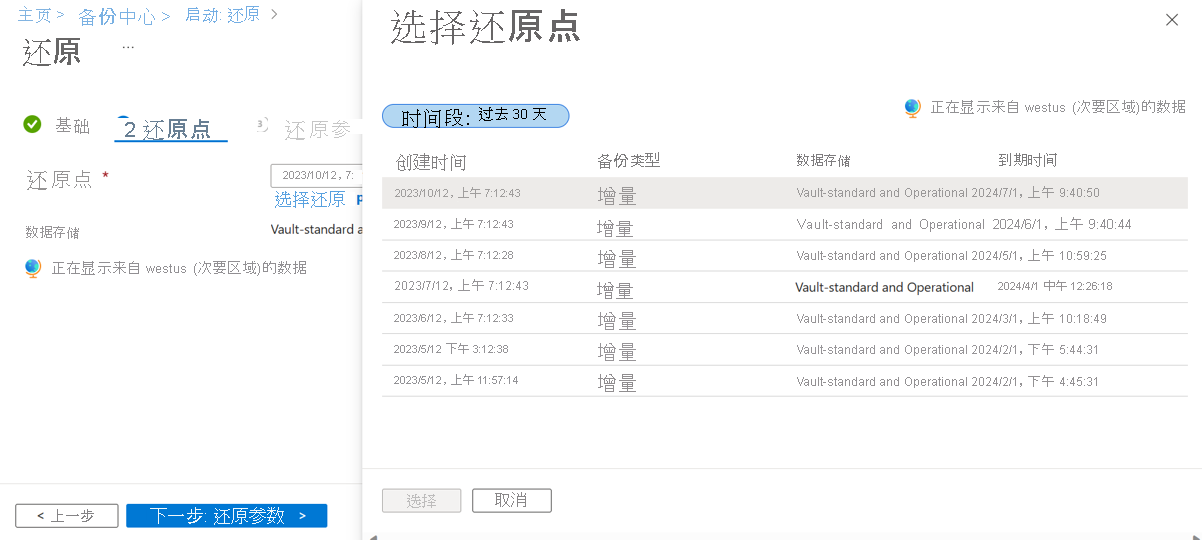This screenshot has width=1202, height=540.
Task: Sort by 备份类型 column header
Action: click(x=629, y=160)
